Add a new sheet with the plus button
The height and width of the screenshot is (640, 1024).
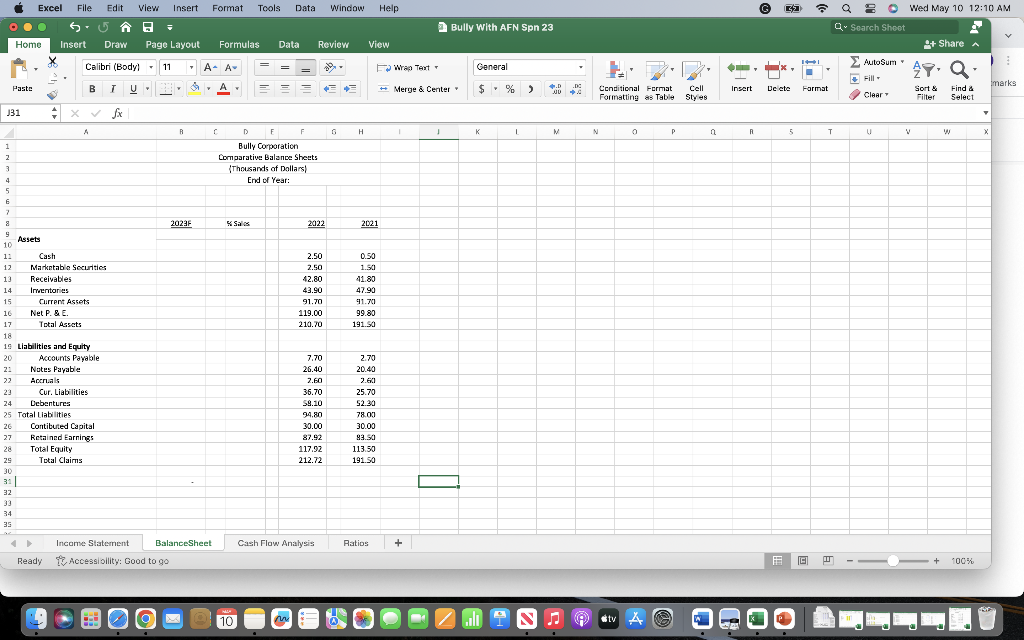click(397, 542)
